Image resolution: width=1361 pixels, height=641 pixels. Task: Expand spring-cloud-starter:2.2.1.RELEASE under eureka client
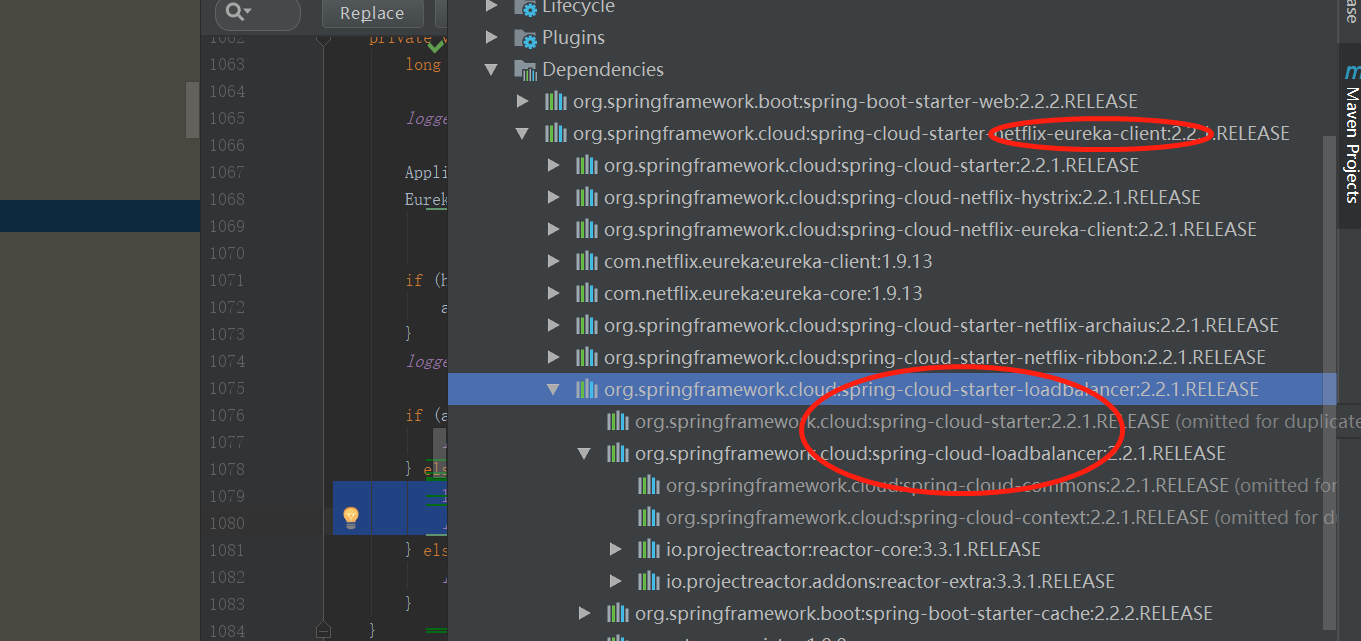click(554, 165)
